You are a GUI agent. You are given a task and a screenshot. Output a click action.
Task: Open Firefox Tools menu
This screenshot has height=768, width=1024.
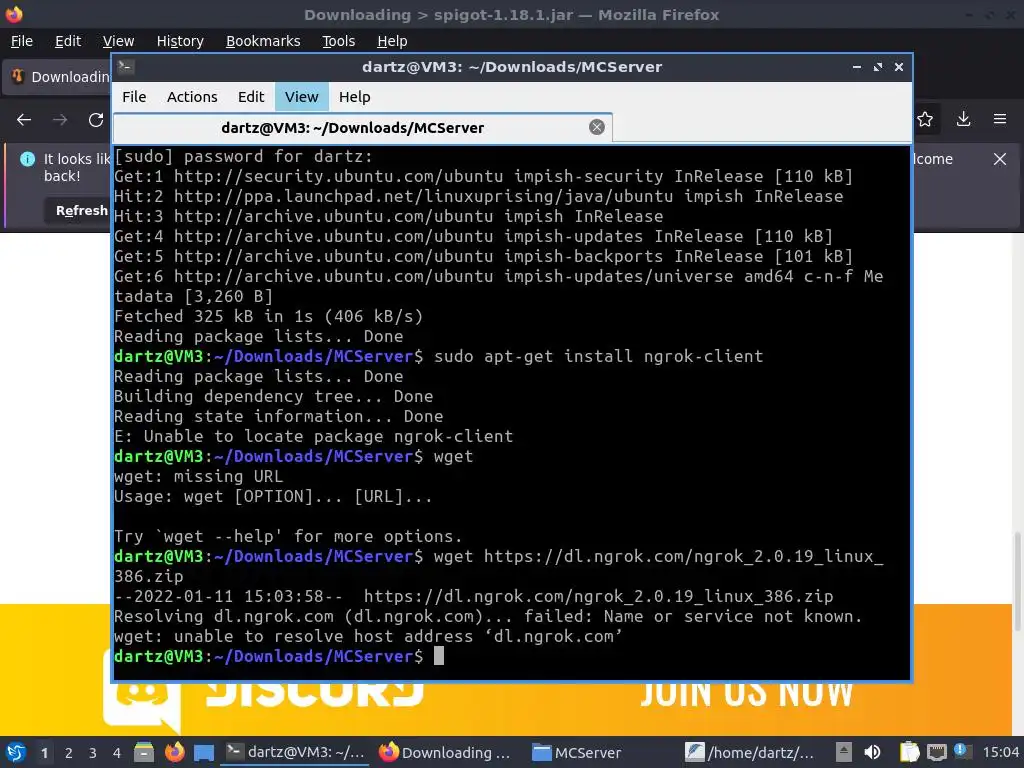[338, 41]
